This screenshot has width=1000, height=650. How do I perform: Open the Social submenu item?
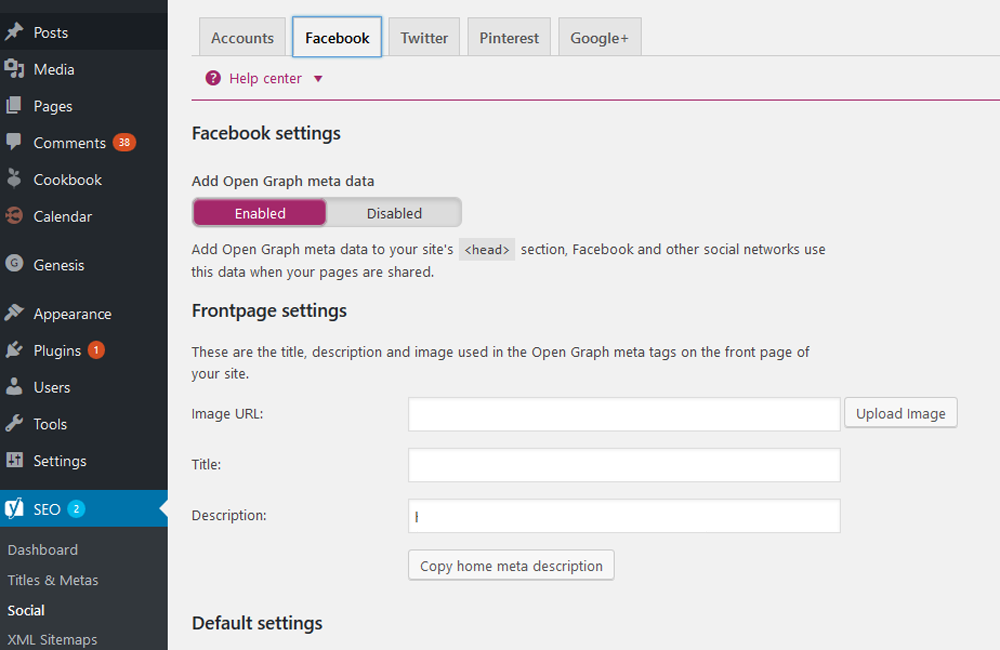coord(26,610)
